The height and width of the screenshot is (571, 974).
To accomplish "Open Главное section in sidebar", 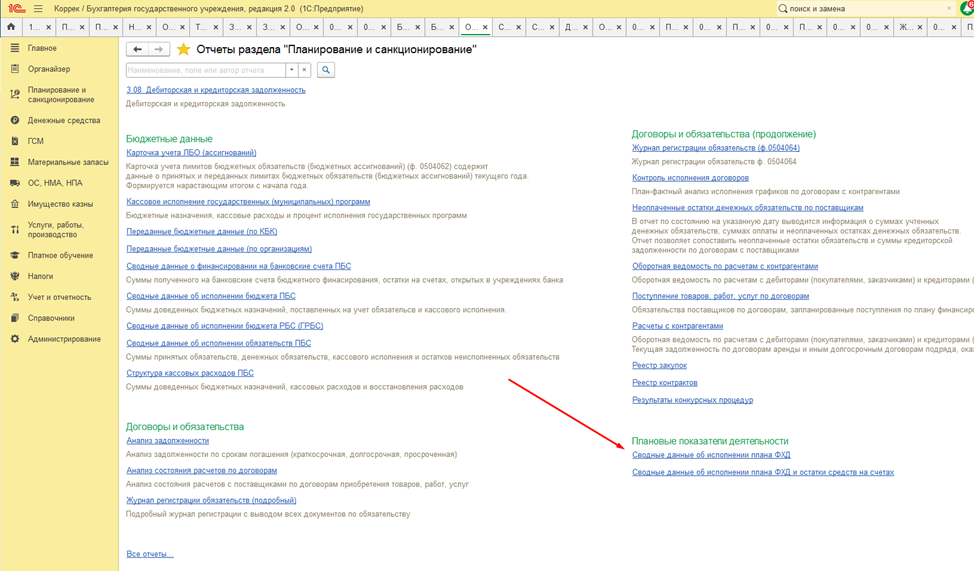I will pyautogui.click(x=42, y=48).
